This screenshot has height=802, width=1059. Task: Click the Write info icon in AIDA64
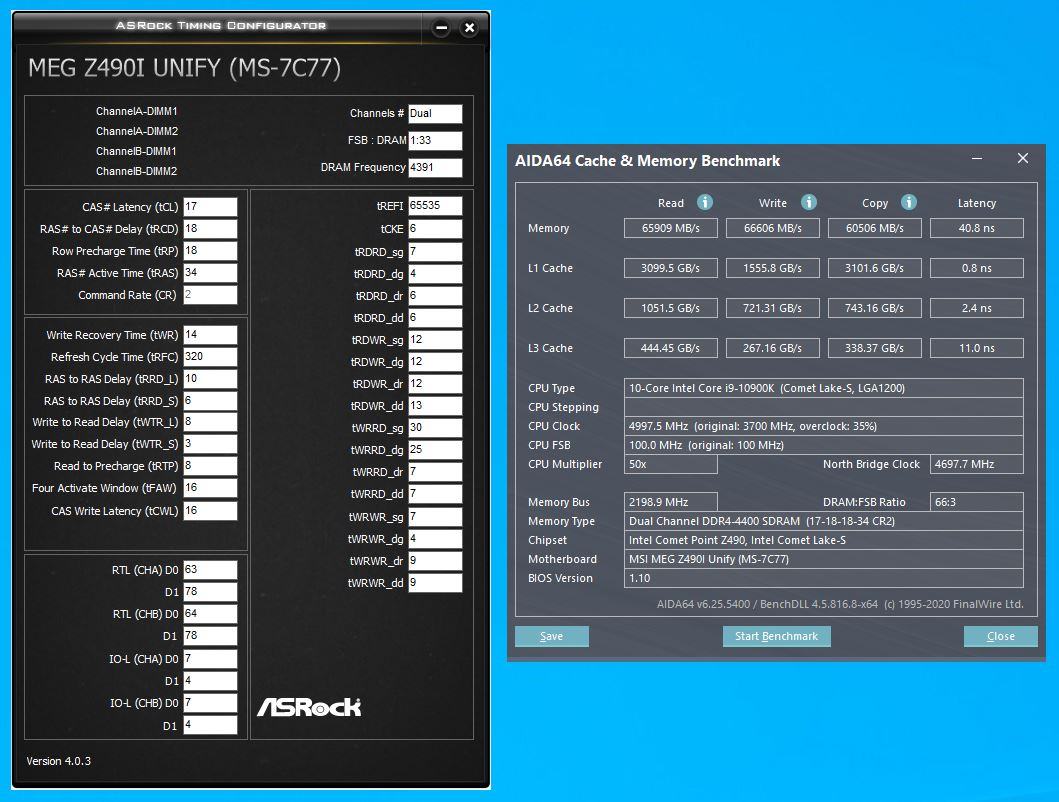pos(808,202)
